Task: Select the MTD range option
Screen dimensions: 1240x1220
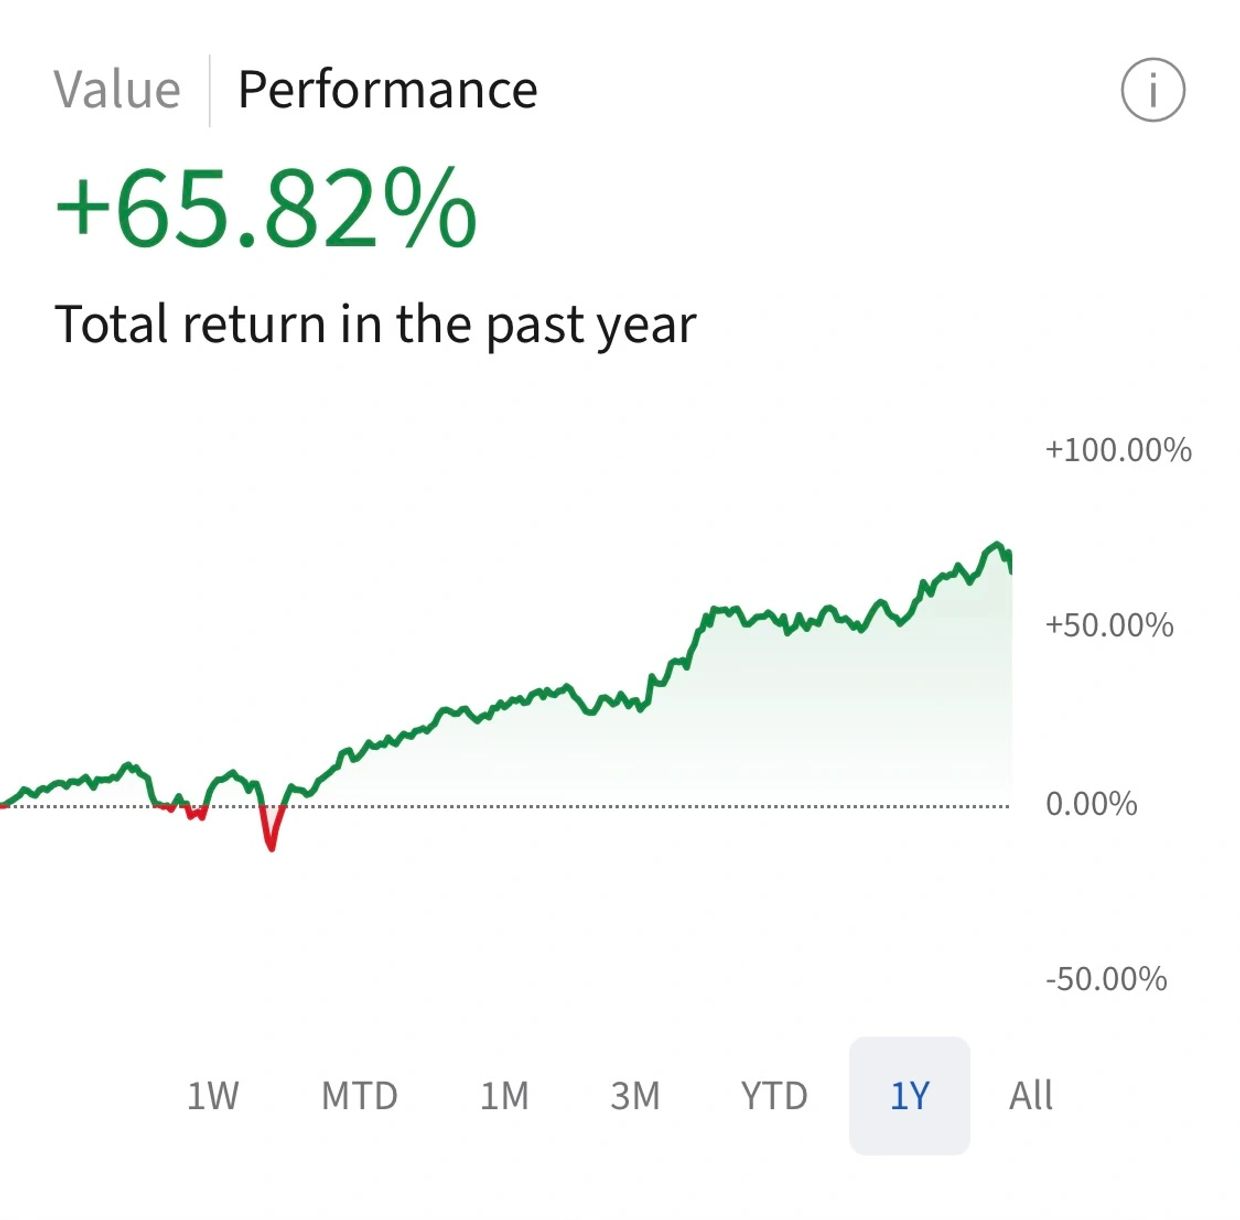Action: point(359,1096)
